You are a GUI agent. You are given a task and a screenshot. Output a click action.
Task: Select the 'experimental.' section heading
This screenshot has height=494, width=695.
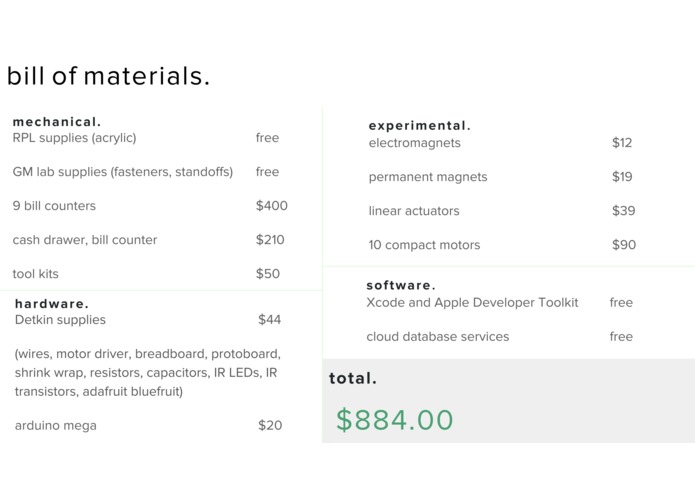[419, 126]
